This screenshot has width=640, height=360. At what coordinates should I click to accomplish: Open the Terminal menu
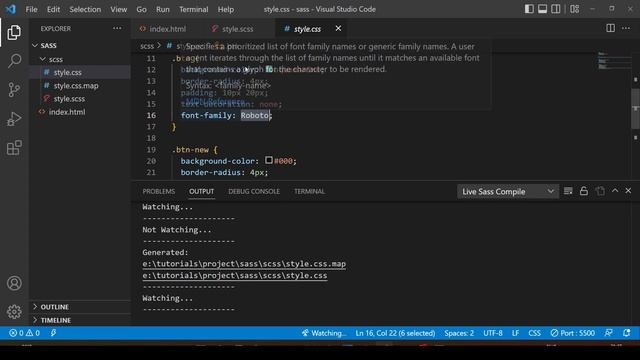click(x=193, y=9)
